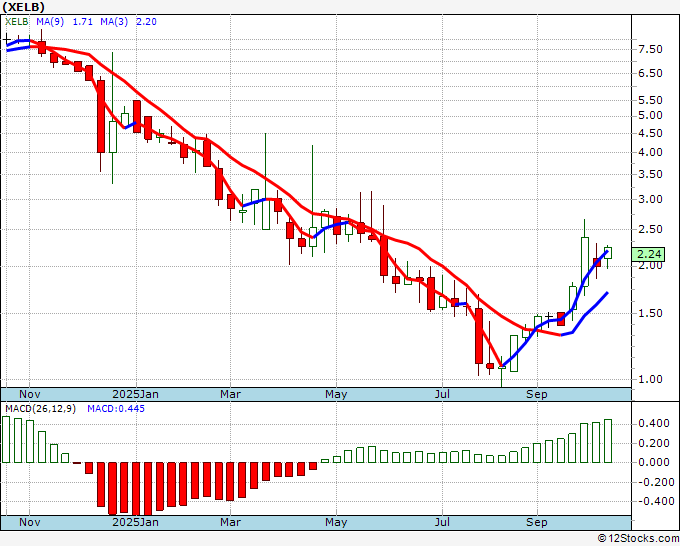Click the 2.20 moving average value
Image resolution: width=680 pixels, height=546 pixels.
(146, 22)
